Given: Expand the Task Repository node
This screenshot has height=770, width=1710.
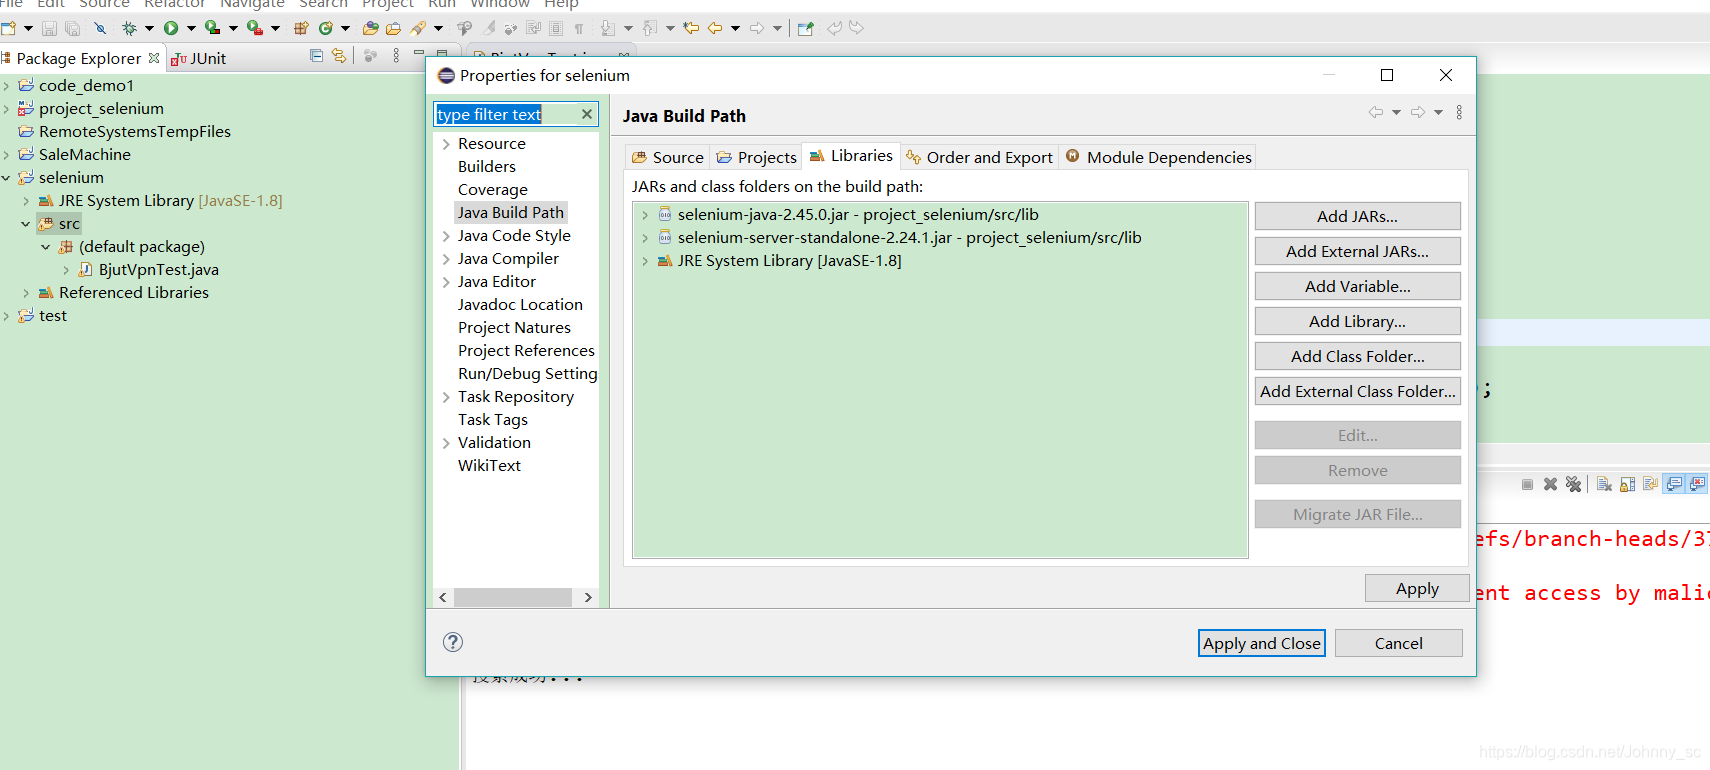Looking at the screenshot, I should coord(446,397).
